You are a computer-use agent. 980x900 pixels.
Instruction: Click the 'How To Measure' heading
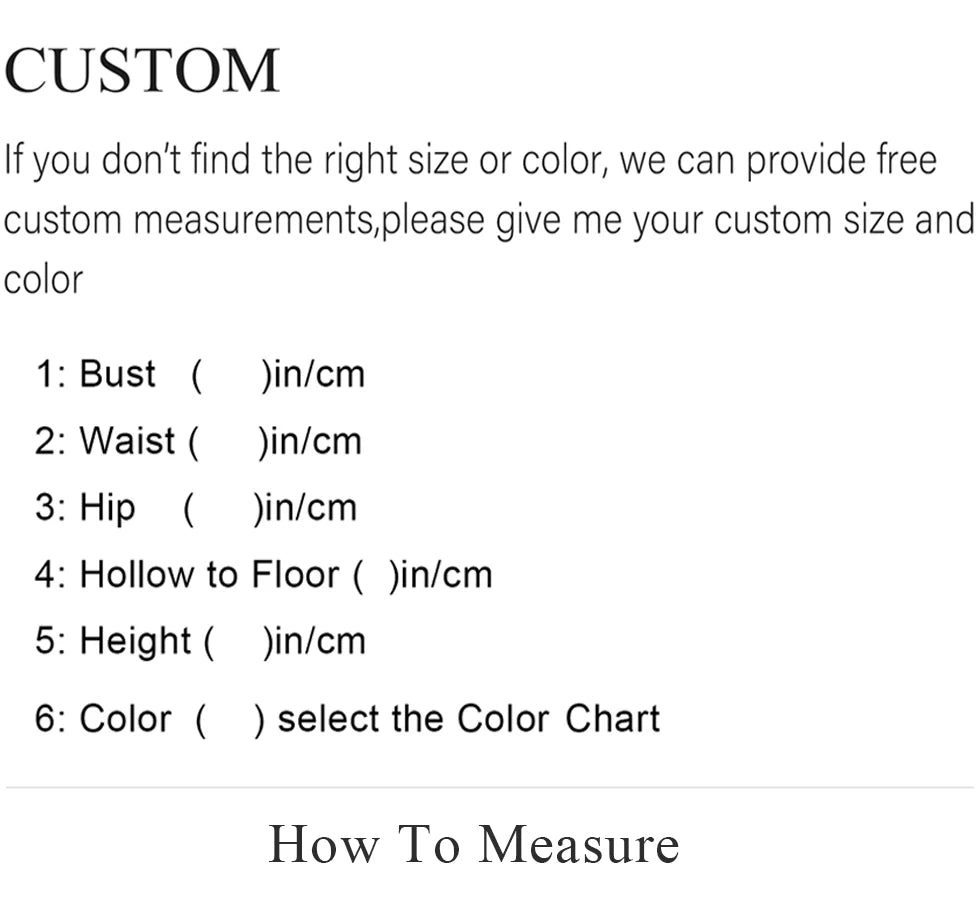(474, 843)
